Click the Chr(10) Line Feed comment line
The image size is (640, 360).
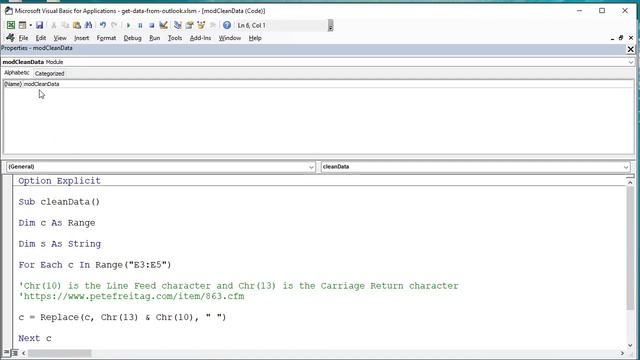(x=238, y=286)
